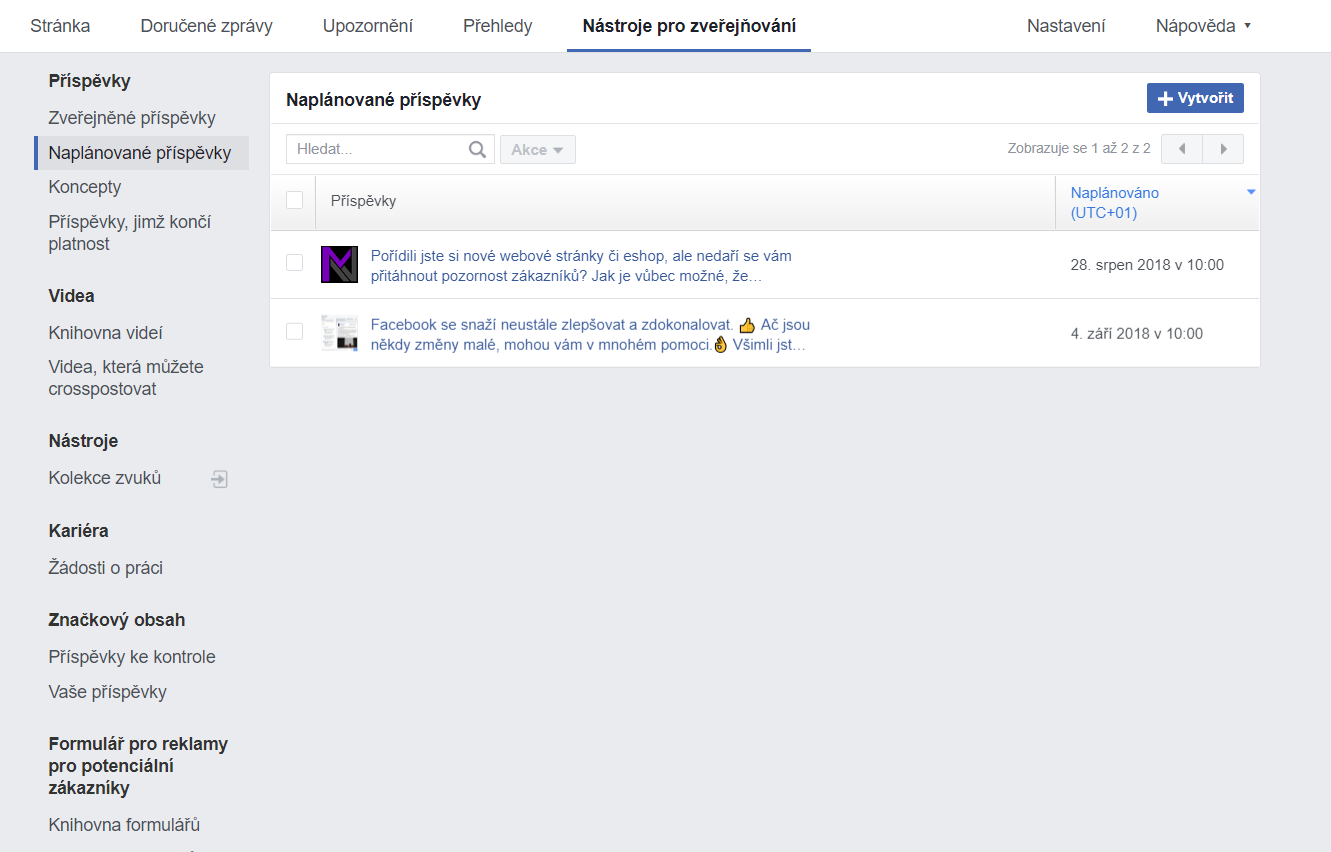Switch to the Stránka tab
Image resolution: width=1331 pixels, height=852 pixels.
tap(60, 26)
